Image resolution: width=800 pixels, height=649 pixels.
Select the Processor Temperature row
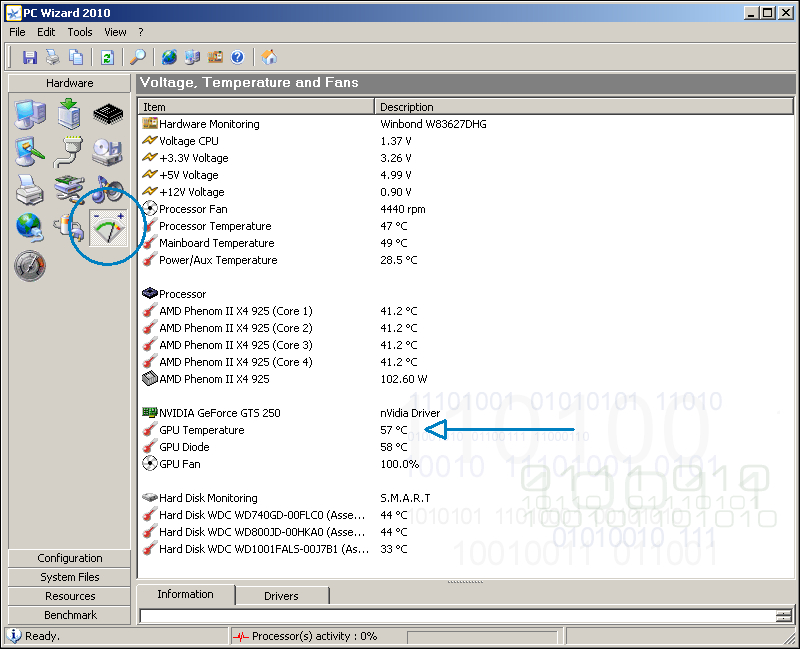tap(466, 226)
